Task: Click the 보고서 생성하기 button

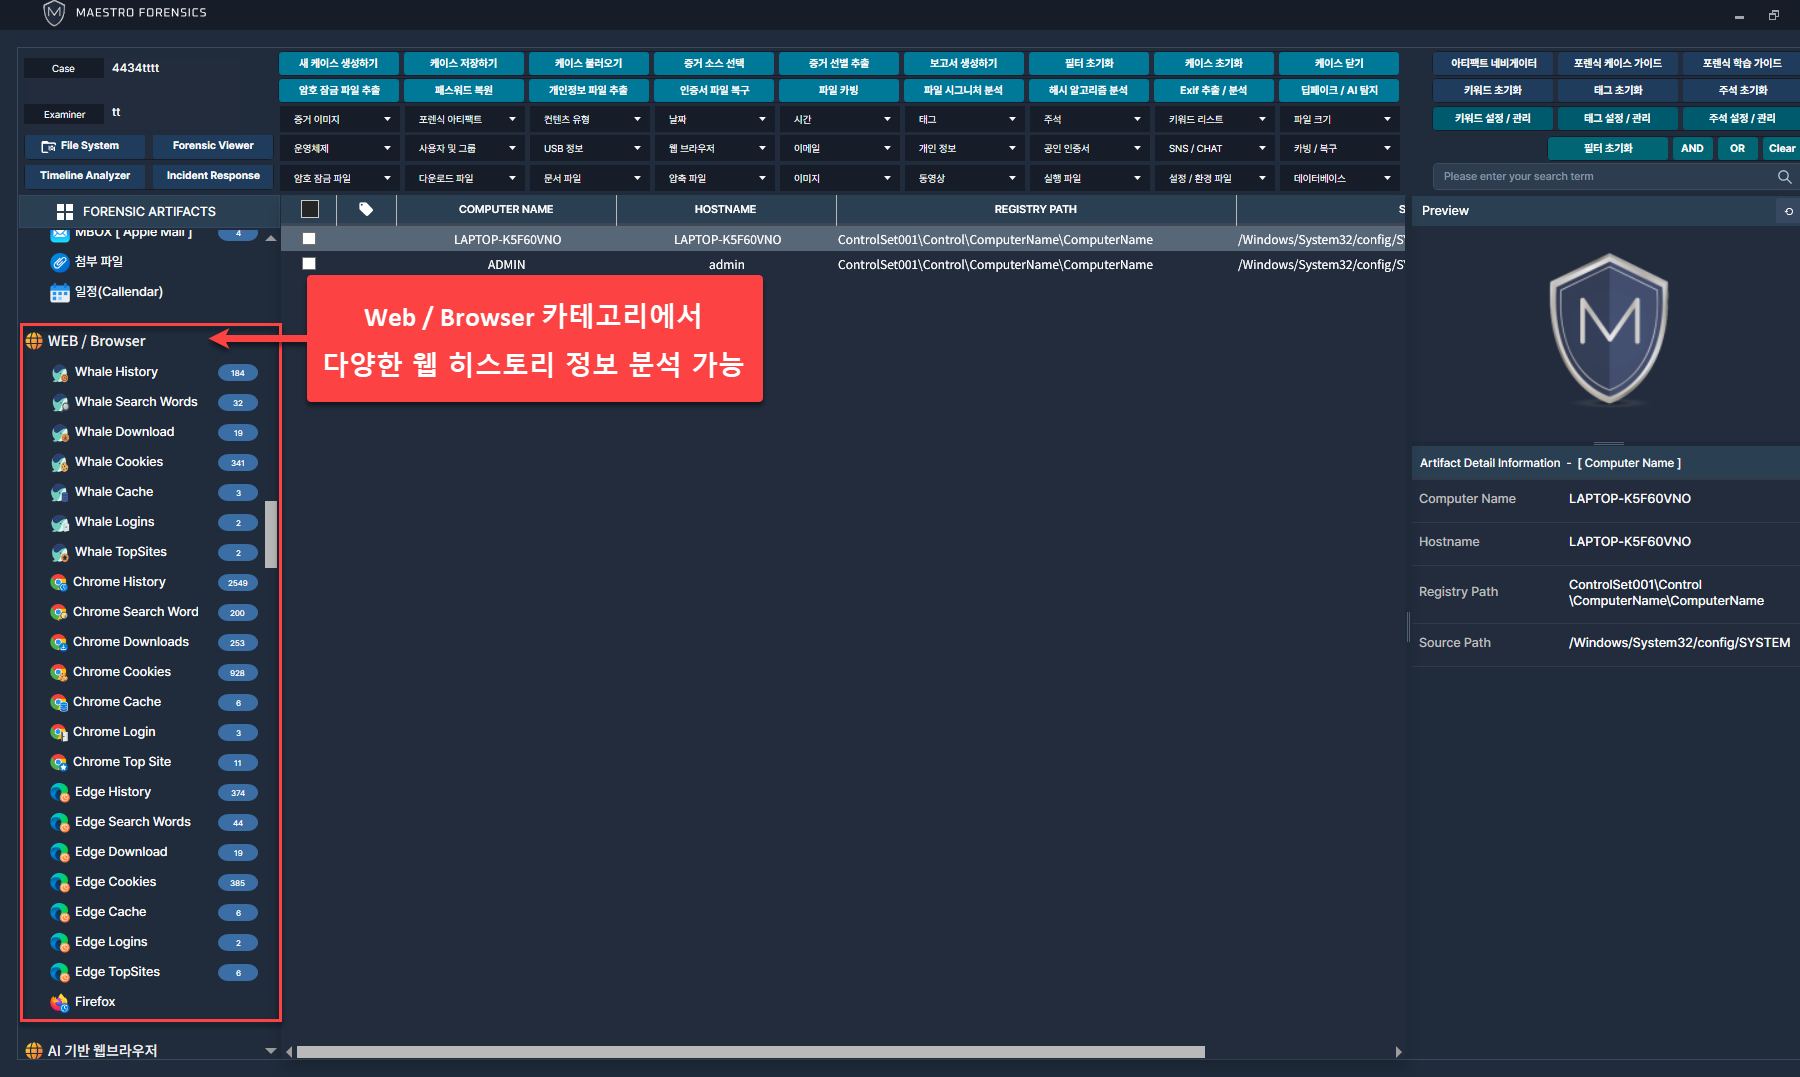Action: [963, 63]
